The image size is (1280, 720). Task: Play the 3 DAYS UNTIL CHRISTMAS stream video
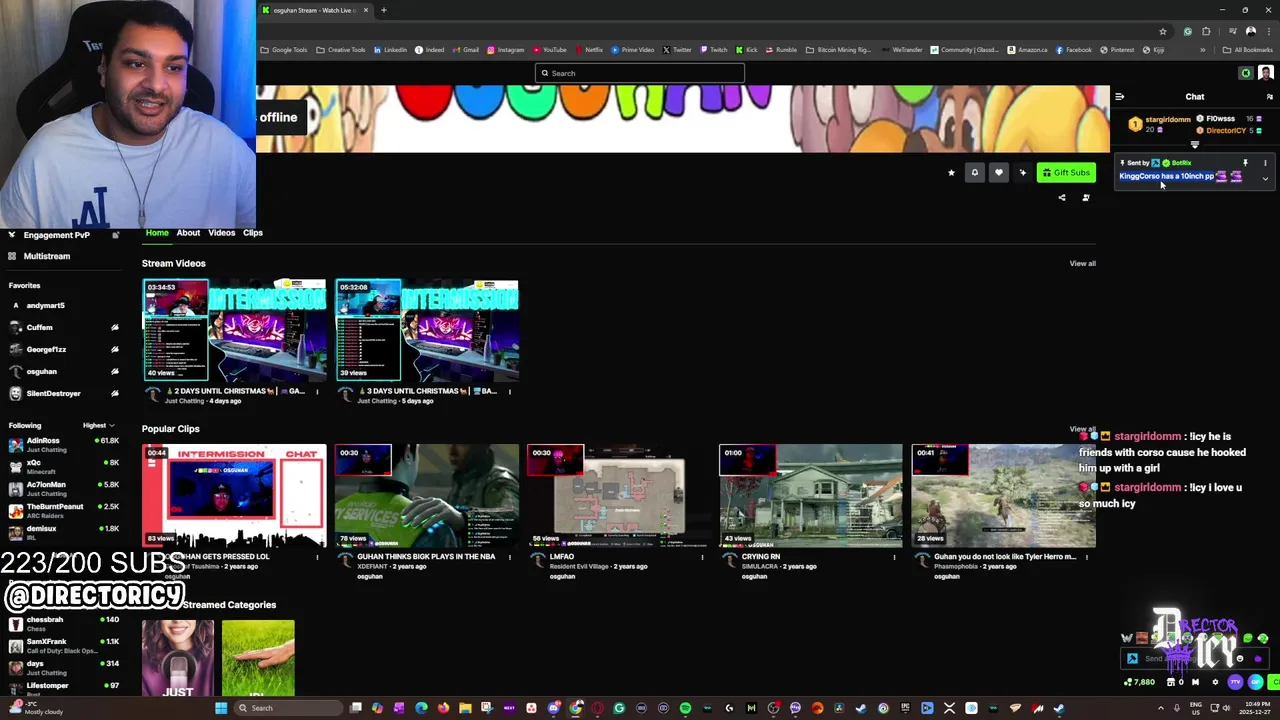click(x=427, y=330)
